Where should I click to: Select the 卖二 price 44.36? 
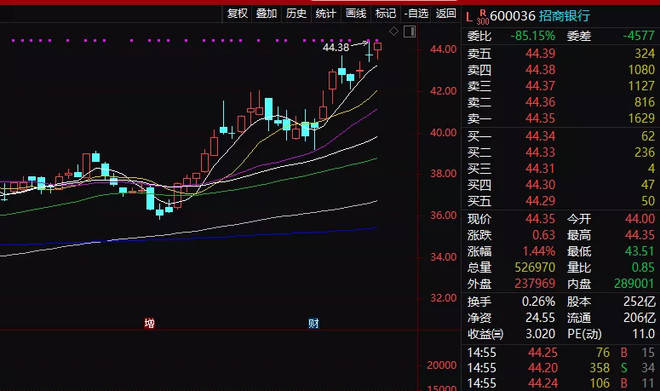pos(540,102)
